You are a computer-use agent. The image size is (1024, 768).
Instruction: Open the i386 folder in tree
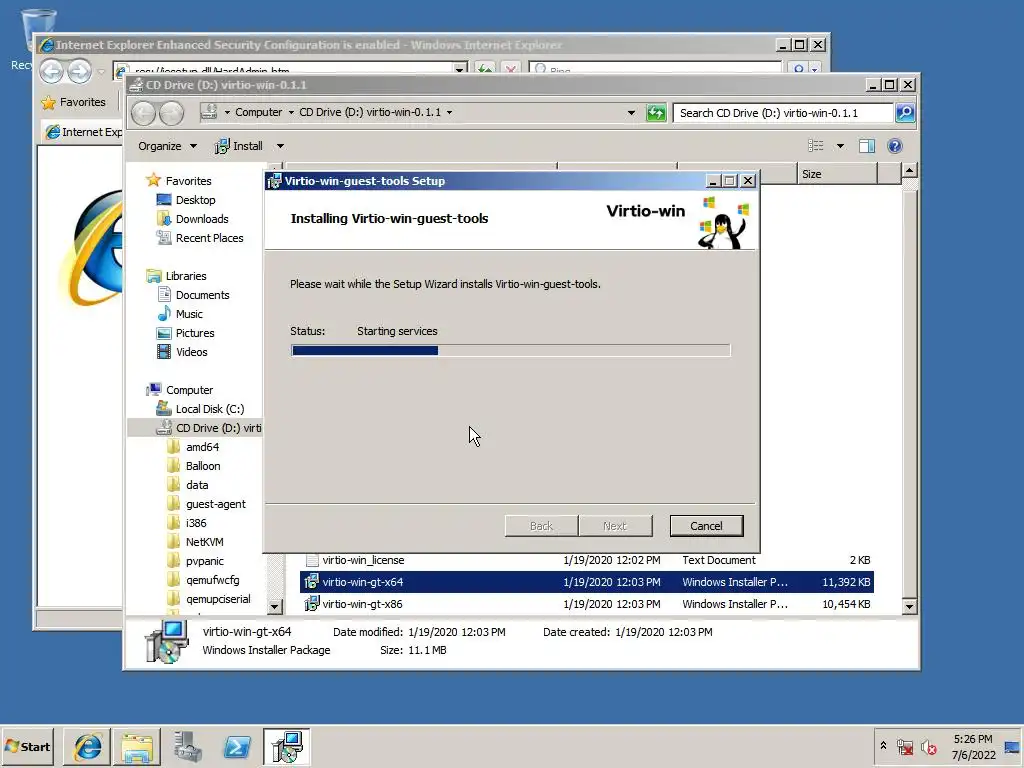195,522
